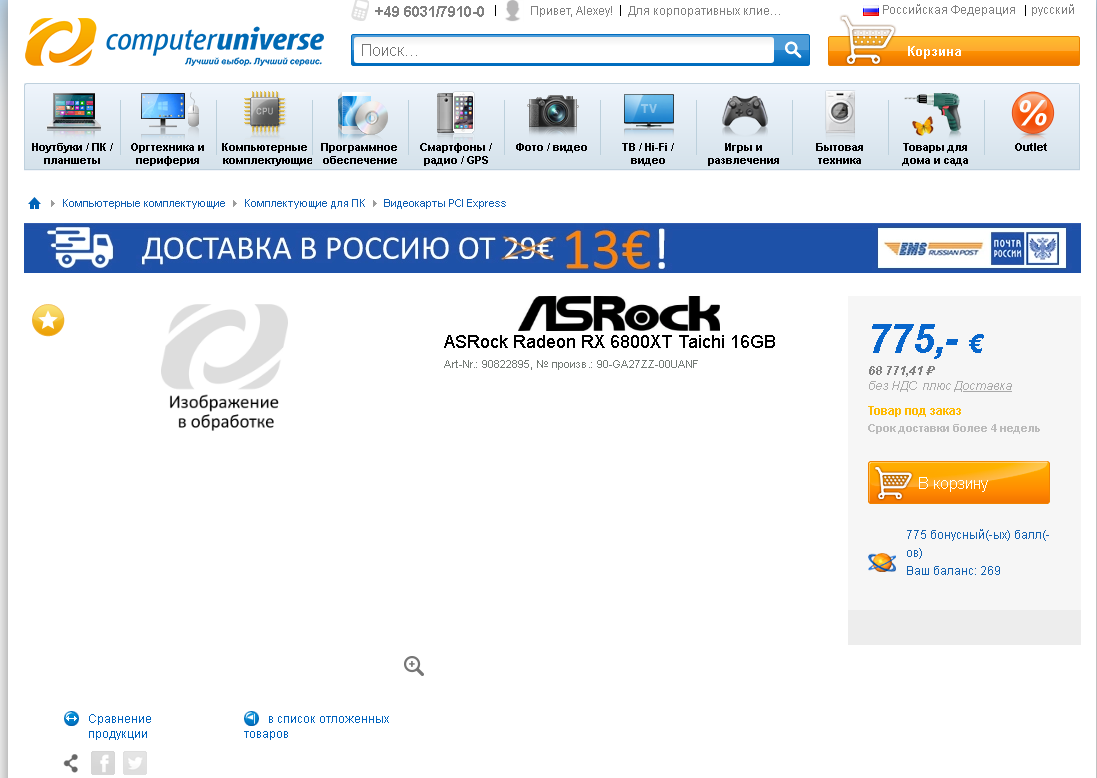This screenshot has width=1097, height=778.
Task: Click Срок доставки более 4 недель text
Action: pos(954,428)
